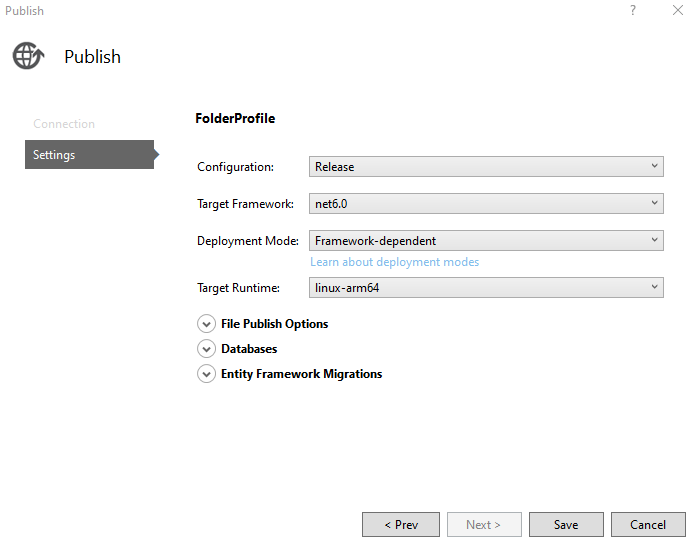Expand the Databases section label
The image size is (692, 542).
[x=249, y=349]
